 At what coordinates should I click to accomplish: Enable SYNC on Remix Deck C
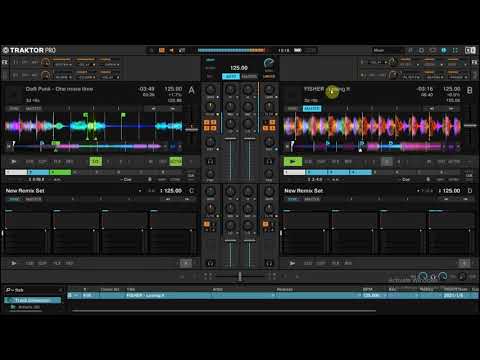pos(14,199)
